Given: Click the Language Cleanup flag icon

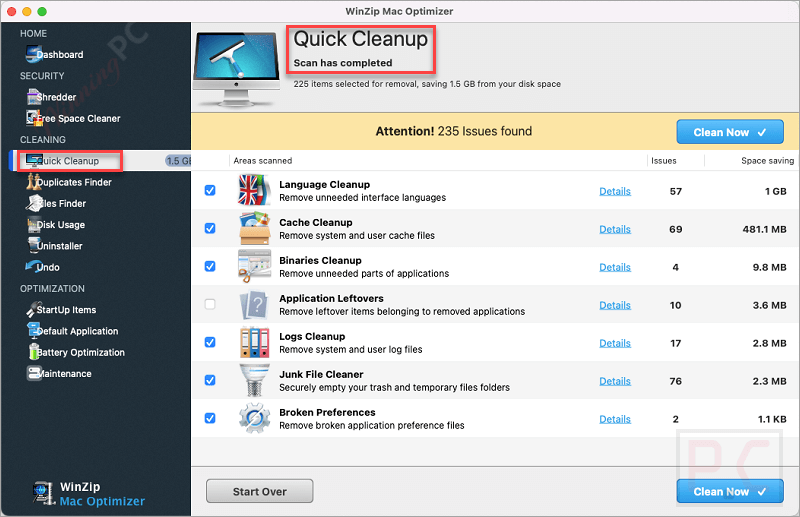Looking at the screenshot, I should (254, 191).
